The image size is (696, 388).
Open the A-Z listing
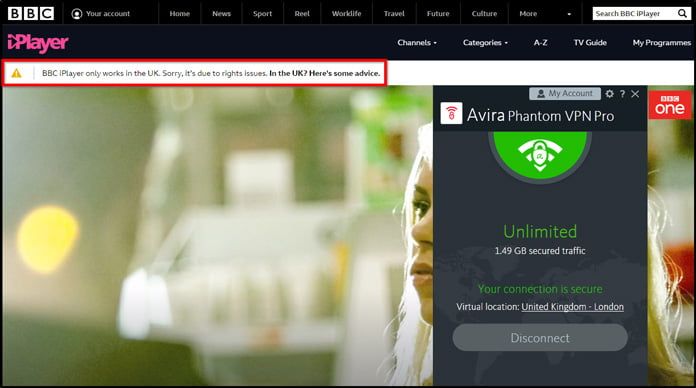point(540,43)
